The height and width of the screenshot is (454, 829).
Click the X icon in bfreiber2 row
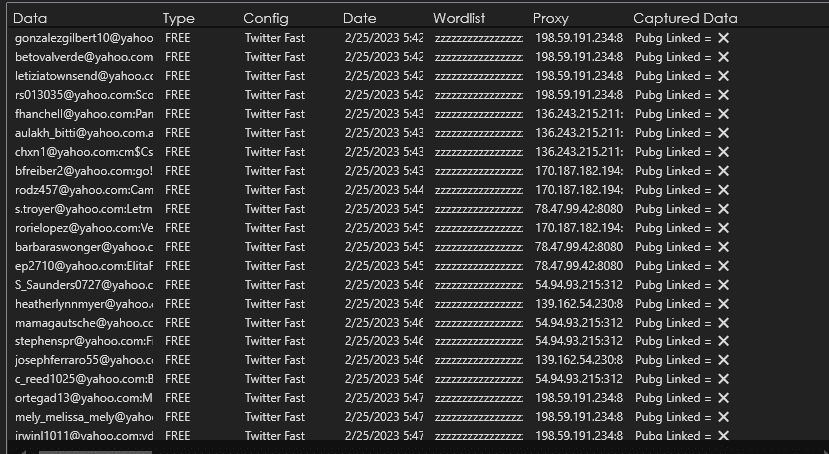pos(723,171)
